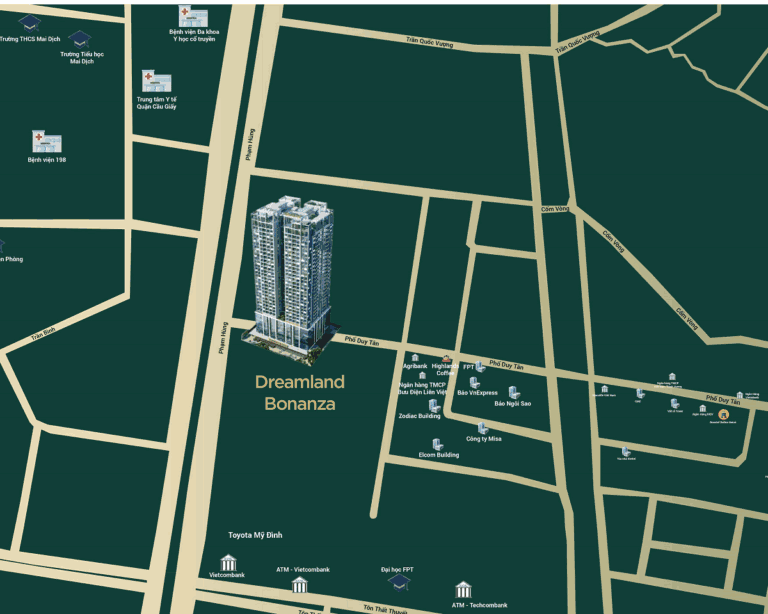Select the orange circular marker on Phố Duy Tân
The height and width of the screenshot is (614, 768).
click(x=724, y=413)
